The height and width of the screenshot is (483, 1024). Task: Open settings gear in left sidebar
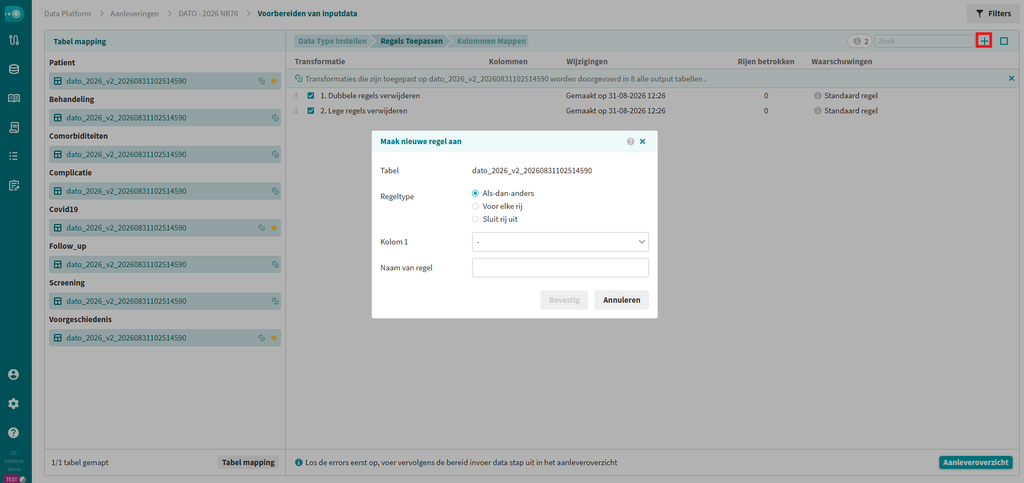13,404
